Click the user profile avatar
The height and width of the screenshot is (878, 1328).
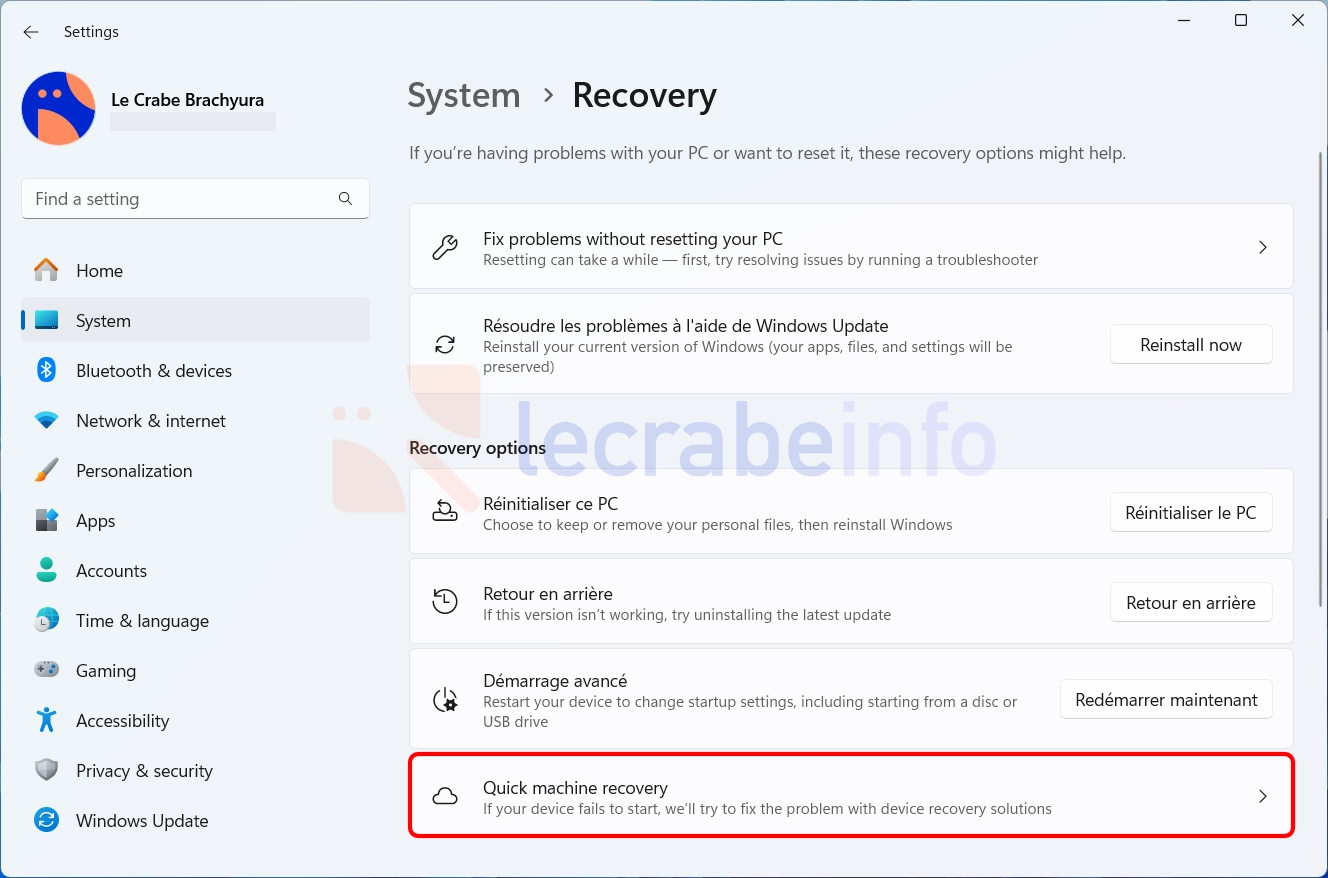tap(59, 108)
